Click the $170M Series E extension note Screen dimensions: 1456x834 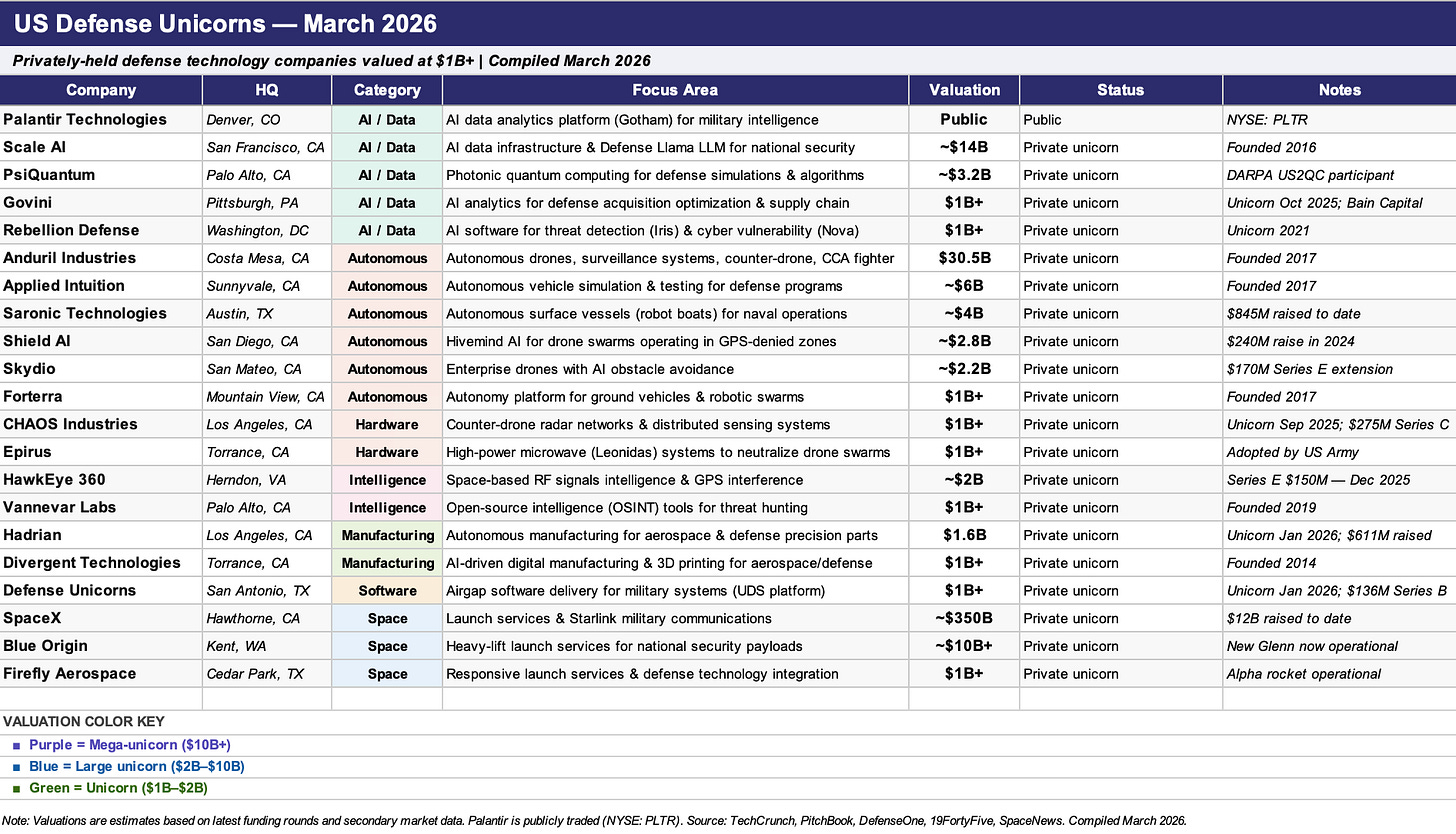[x=1339, y=369]
